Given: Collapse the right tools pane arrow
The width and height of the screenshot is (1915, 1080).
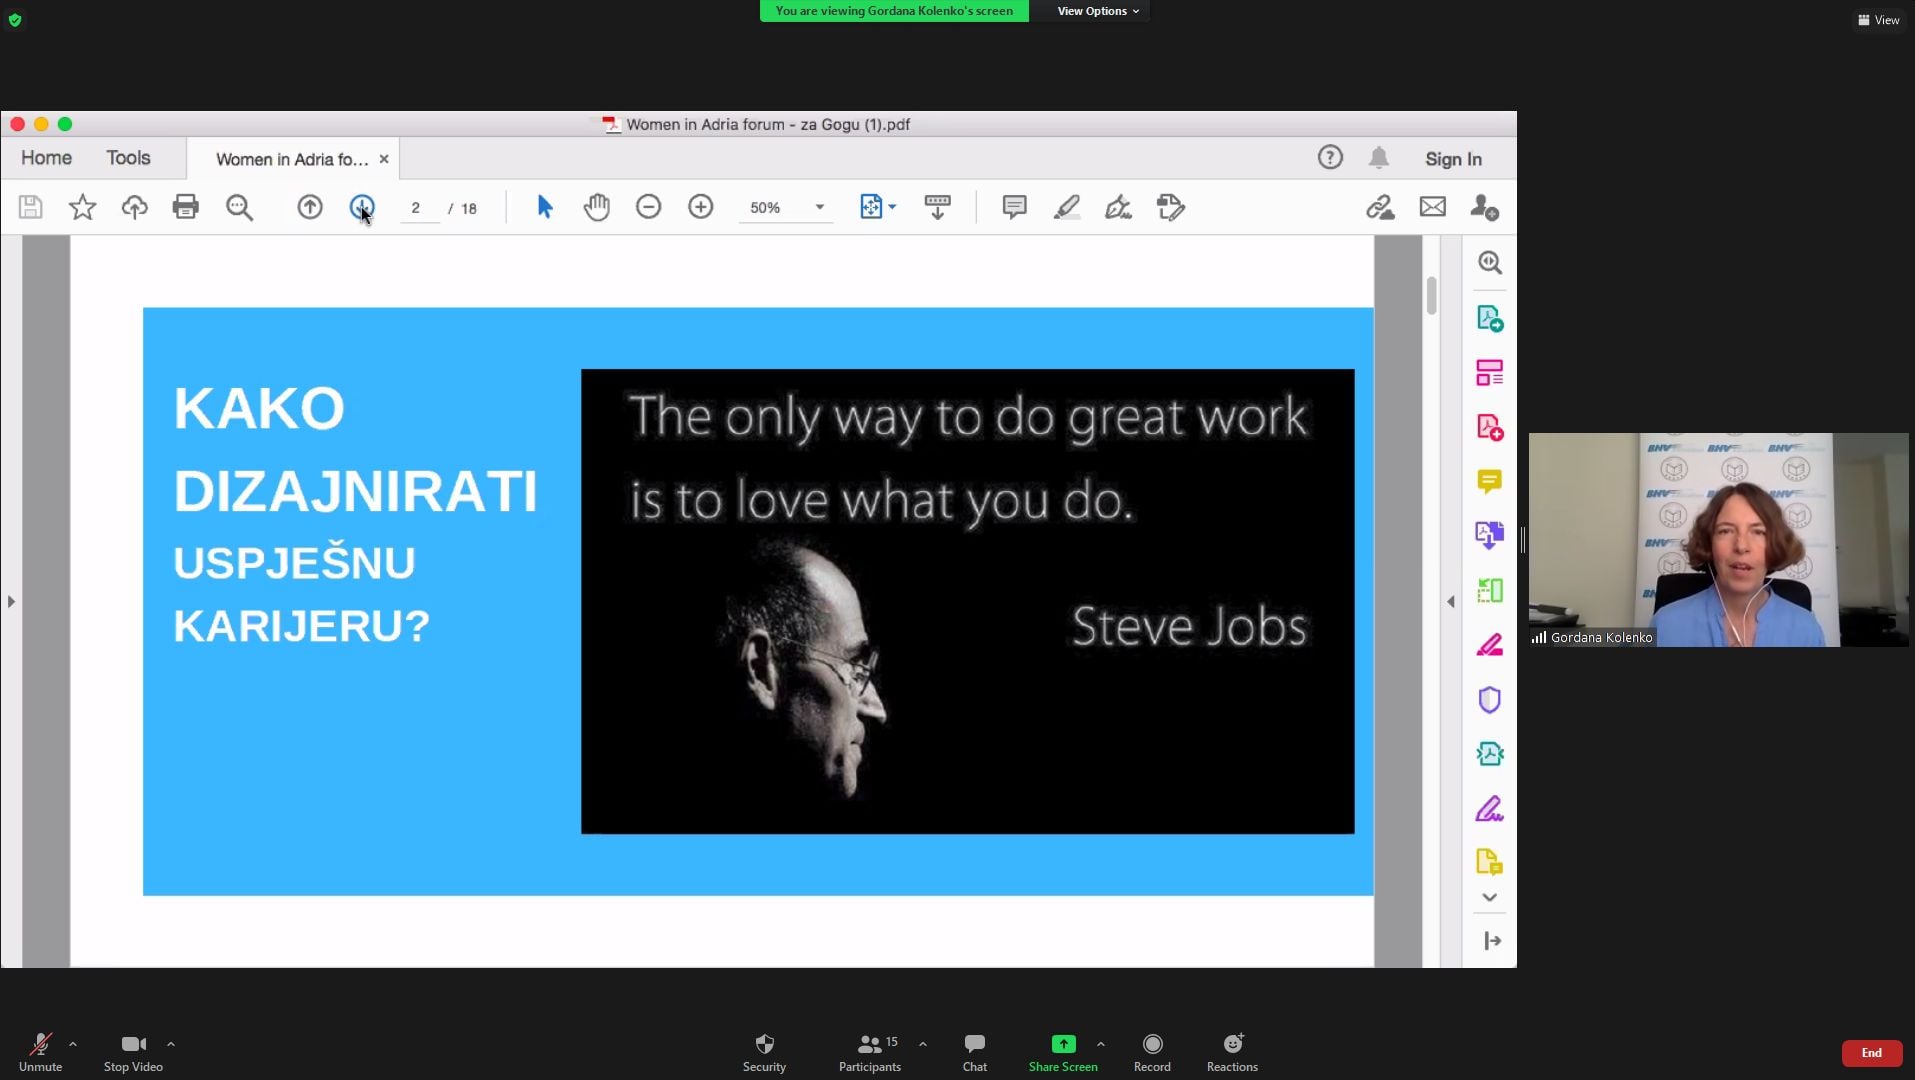Looking at the screenshot, I should tap(1451, 601).
